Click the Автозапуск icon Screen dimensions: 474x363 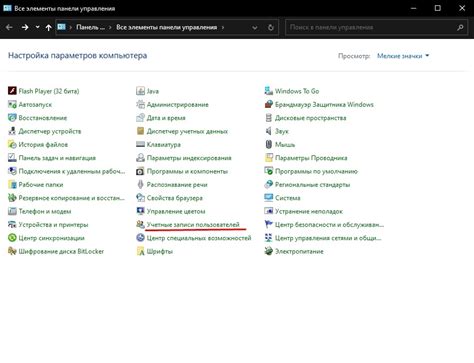click(x=12, y=104)
